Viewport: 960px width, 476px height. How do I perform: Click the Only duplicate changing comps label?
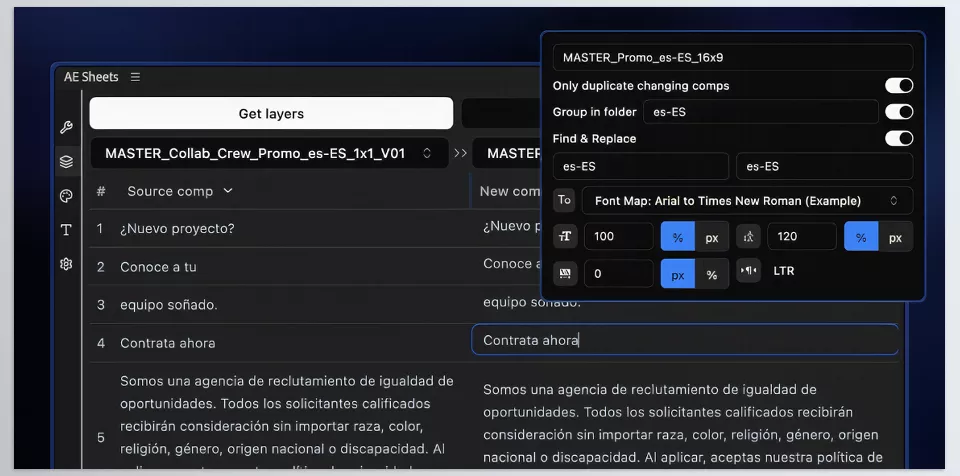(641, 86)
